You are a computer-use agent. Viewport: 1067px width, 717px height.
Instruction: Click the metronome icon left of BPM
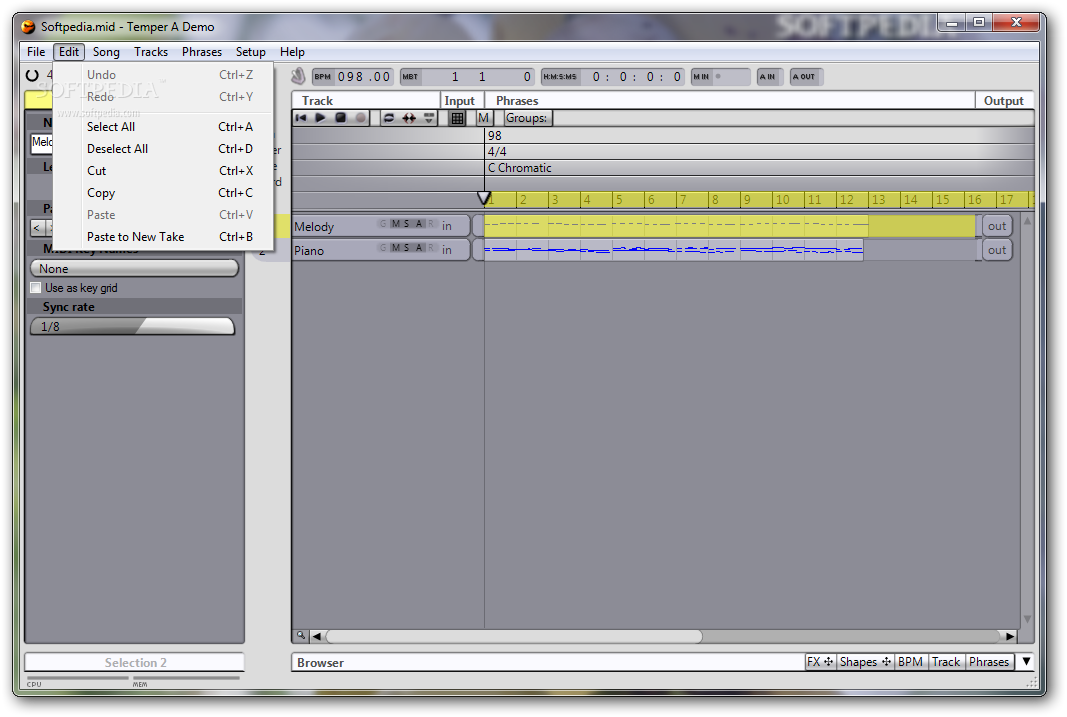[x=298, y=77]
